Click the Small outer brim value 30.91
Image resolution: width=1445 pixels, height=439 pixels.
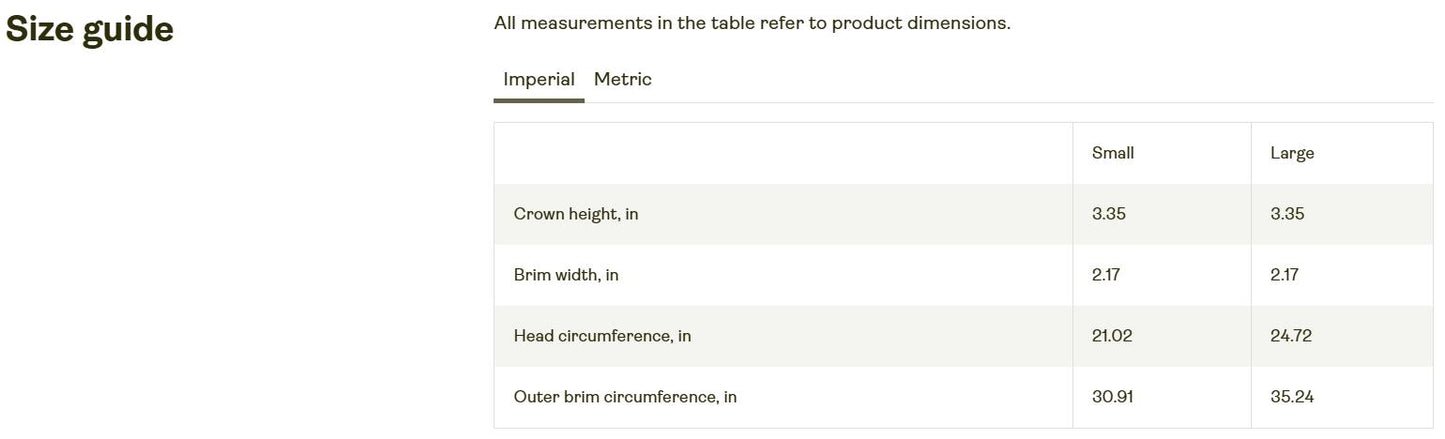point(1111,397)
